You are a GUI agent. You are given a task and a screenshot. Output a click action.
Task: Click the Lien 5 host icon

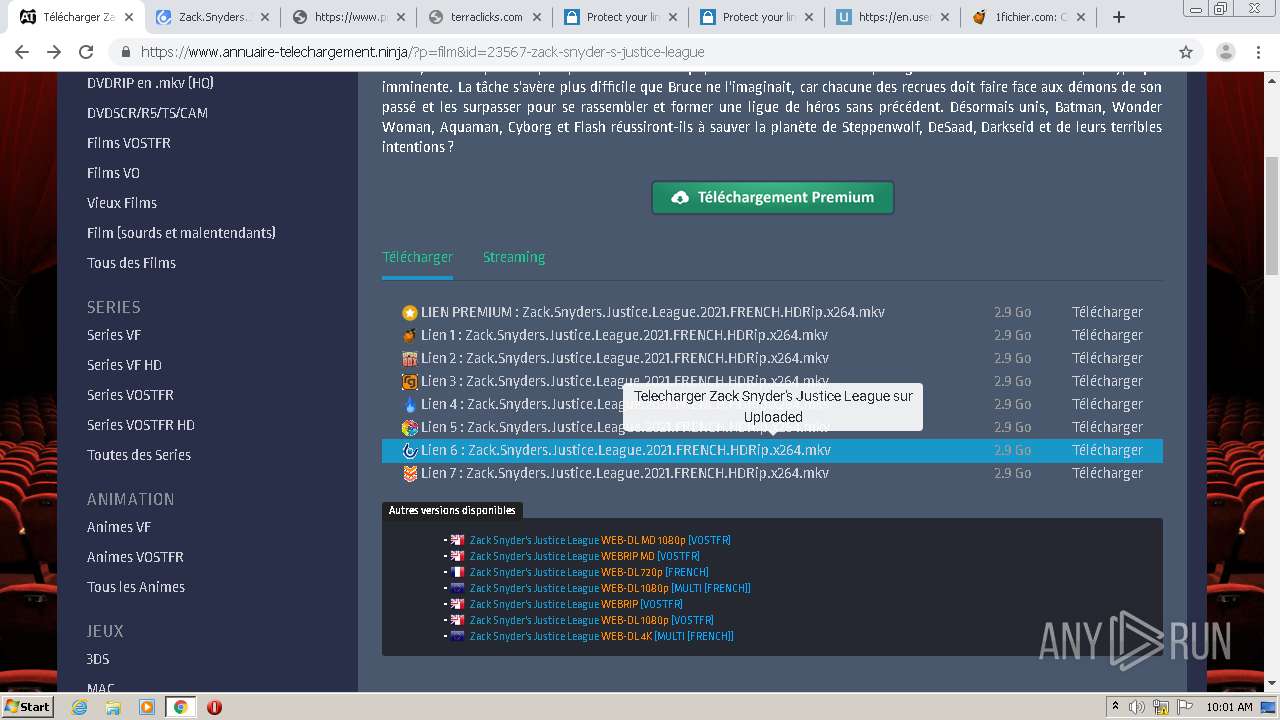point(410,428)
